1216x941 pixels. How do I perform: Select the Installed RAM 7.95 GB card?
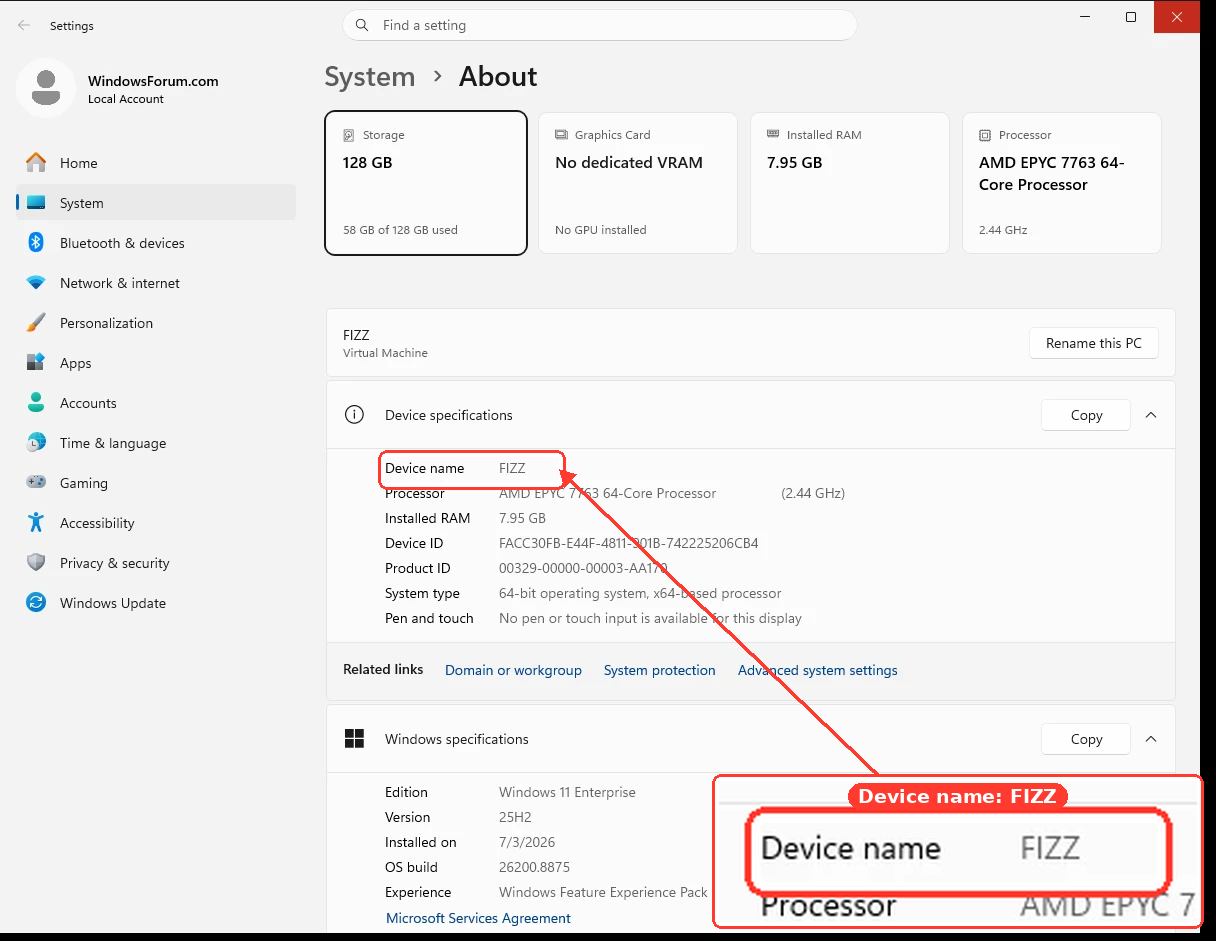pos(850,183)
